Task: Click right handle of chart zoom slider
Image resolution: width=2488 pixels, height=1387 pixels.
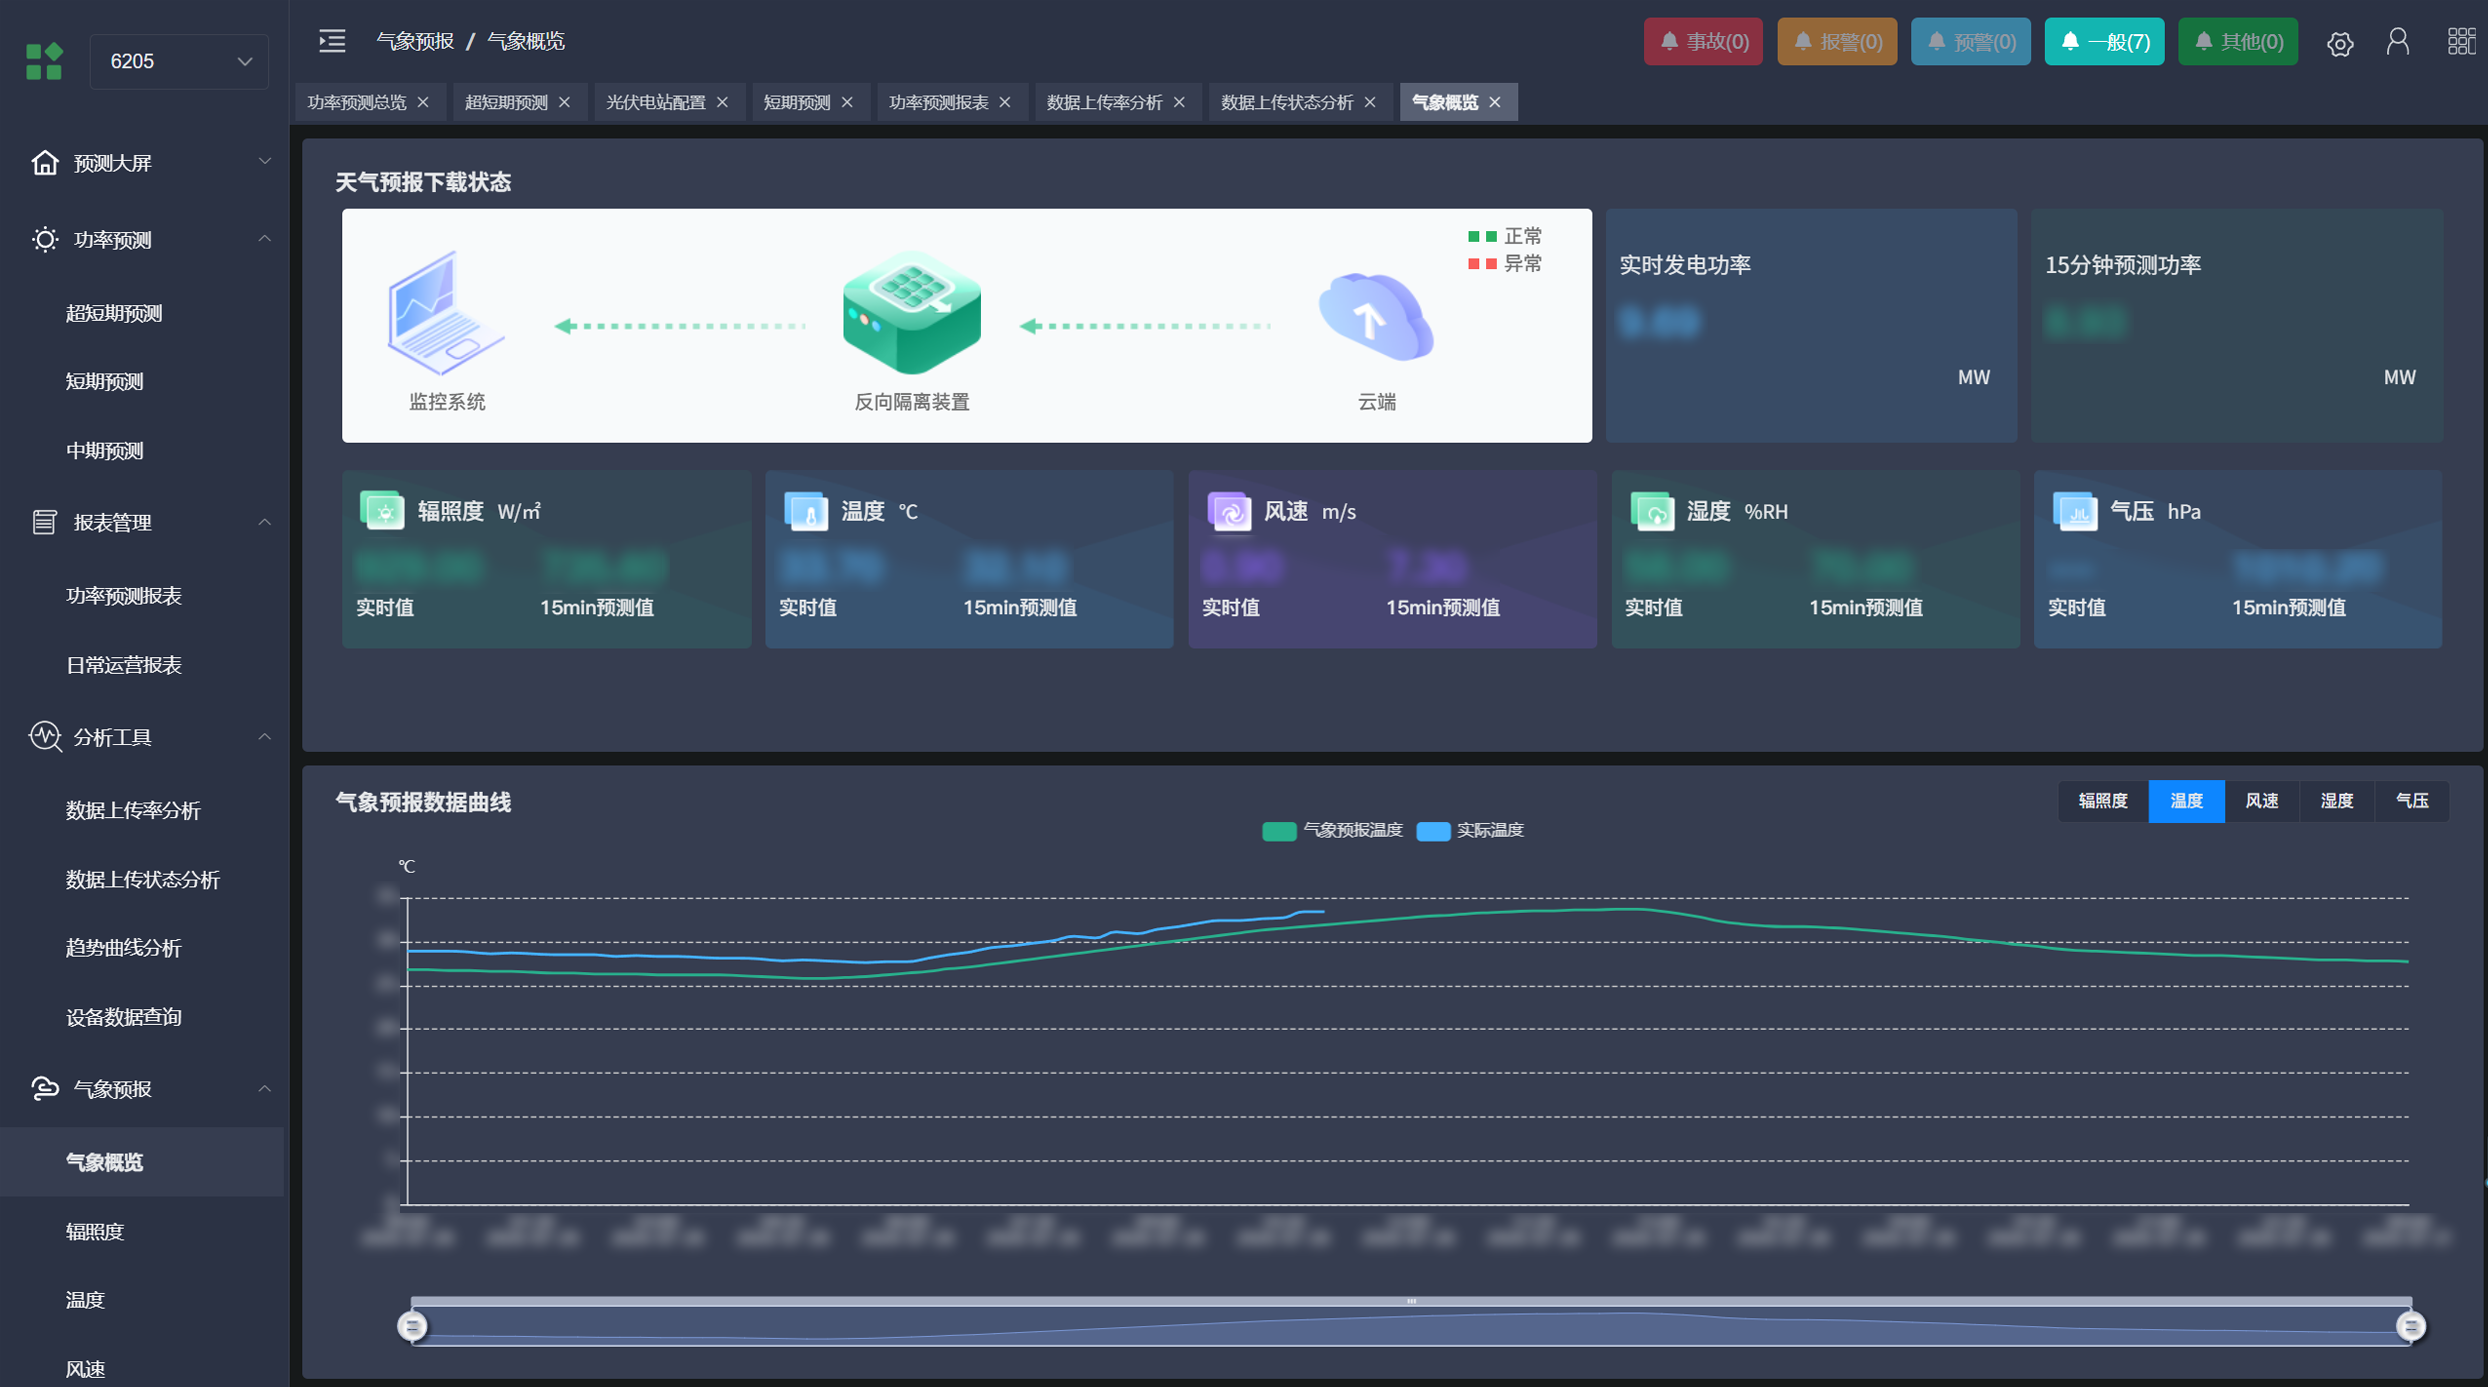Action: pyautogui.click(x=2411, y=1326)
